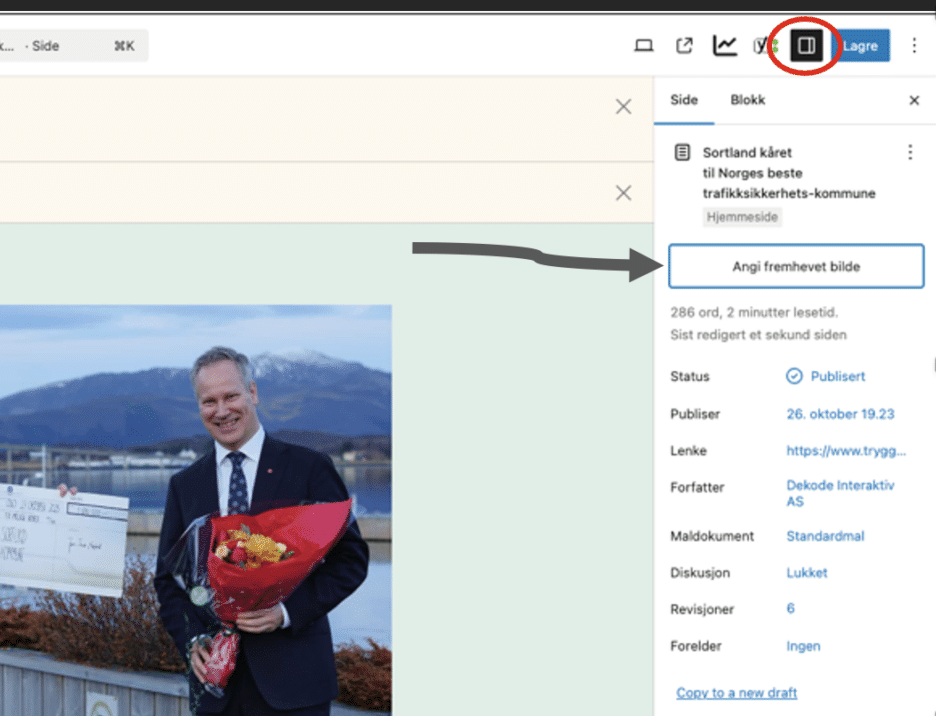Dismiss the lower notice banner
Viewport: 936px width, 716px height.
click(x=623, y=193)
